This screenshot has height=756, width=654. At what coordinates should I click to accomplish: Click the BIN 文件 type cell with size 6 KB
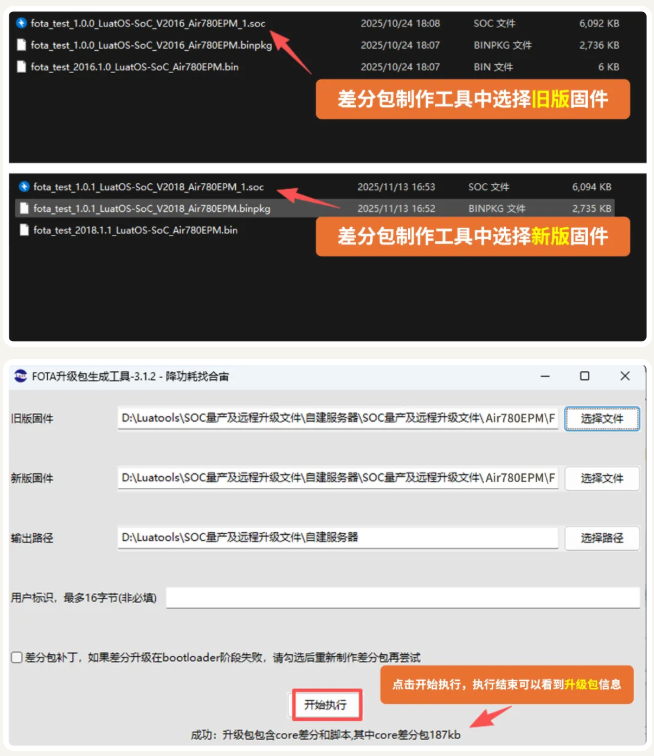click(x=493, y=67)
